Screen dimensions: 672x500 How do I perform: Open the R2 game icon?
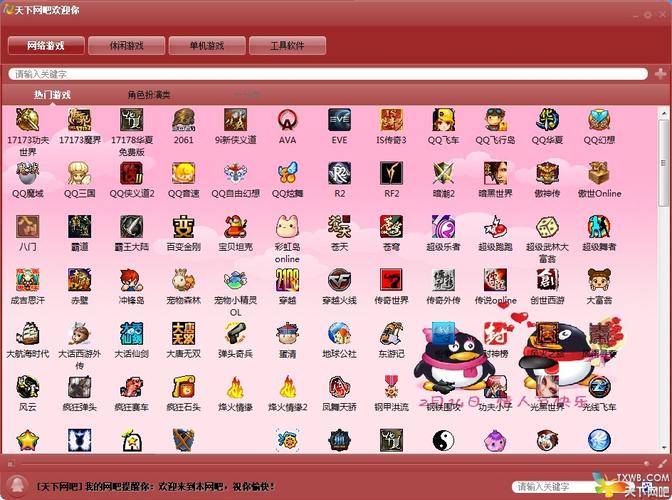(x=339, y=173)
